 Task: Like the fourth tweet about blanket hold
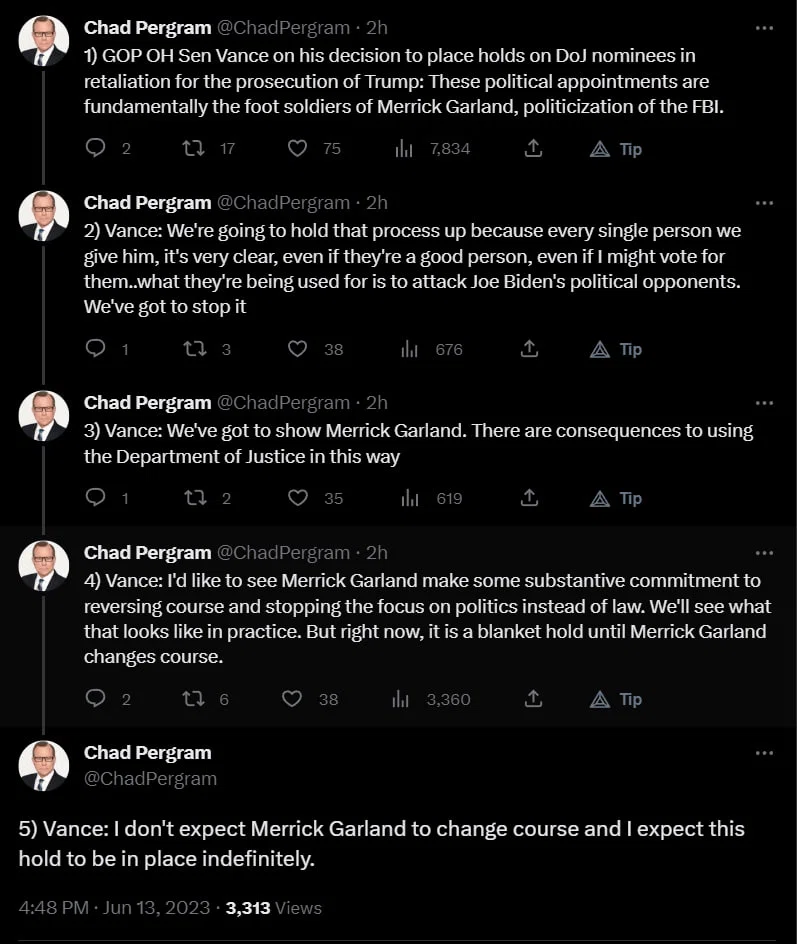(x=292, y=698)
